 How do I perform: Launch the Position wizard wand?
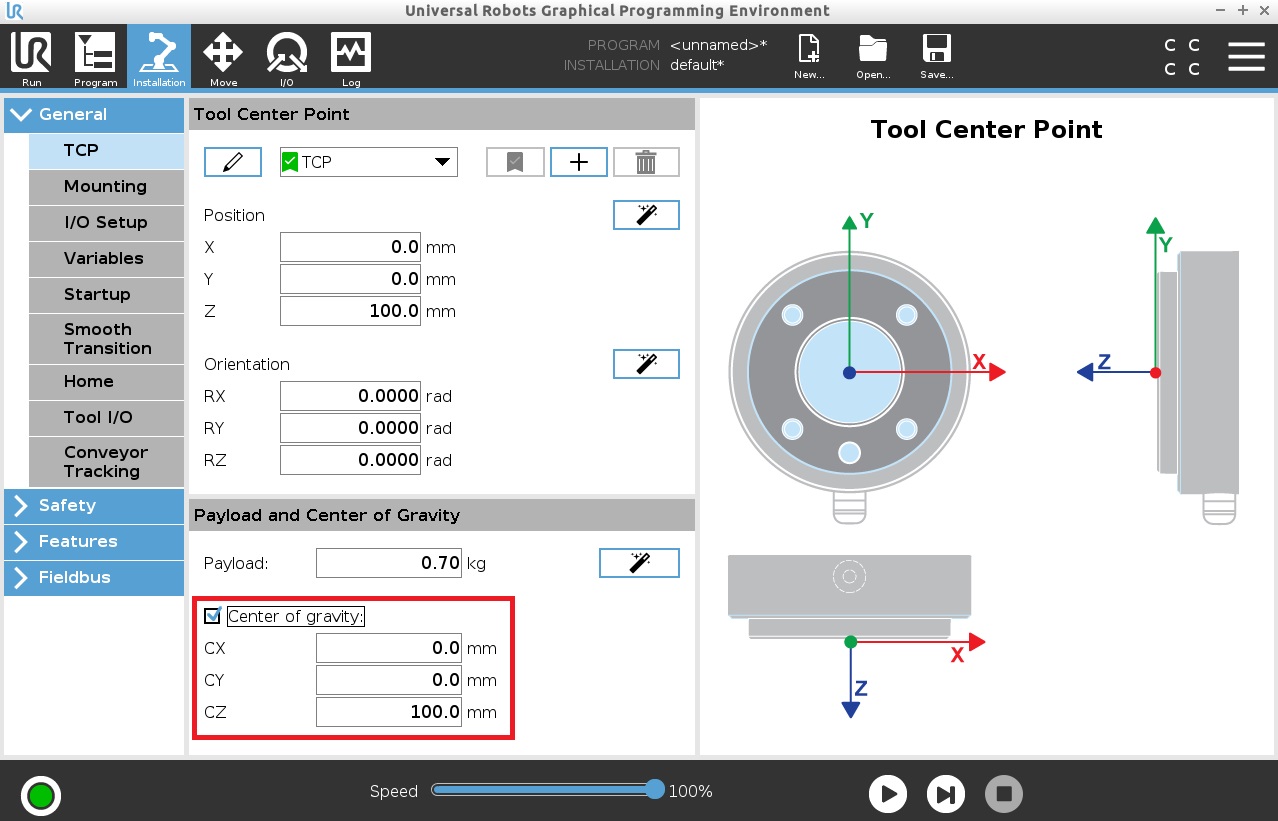point(646,215)
